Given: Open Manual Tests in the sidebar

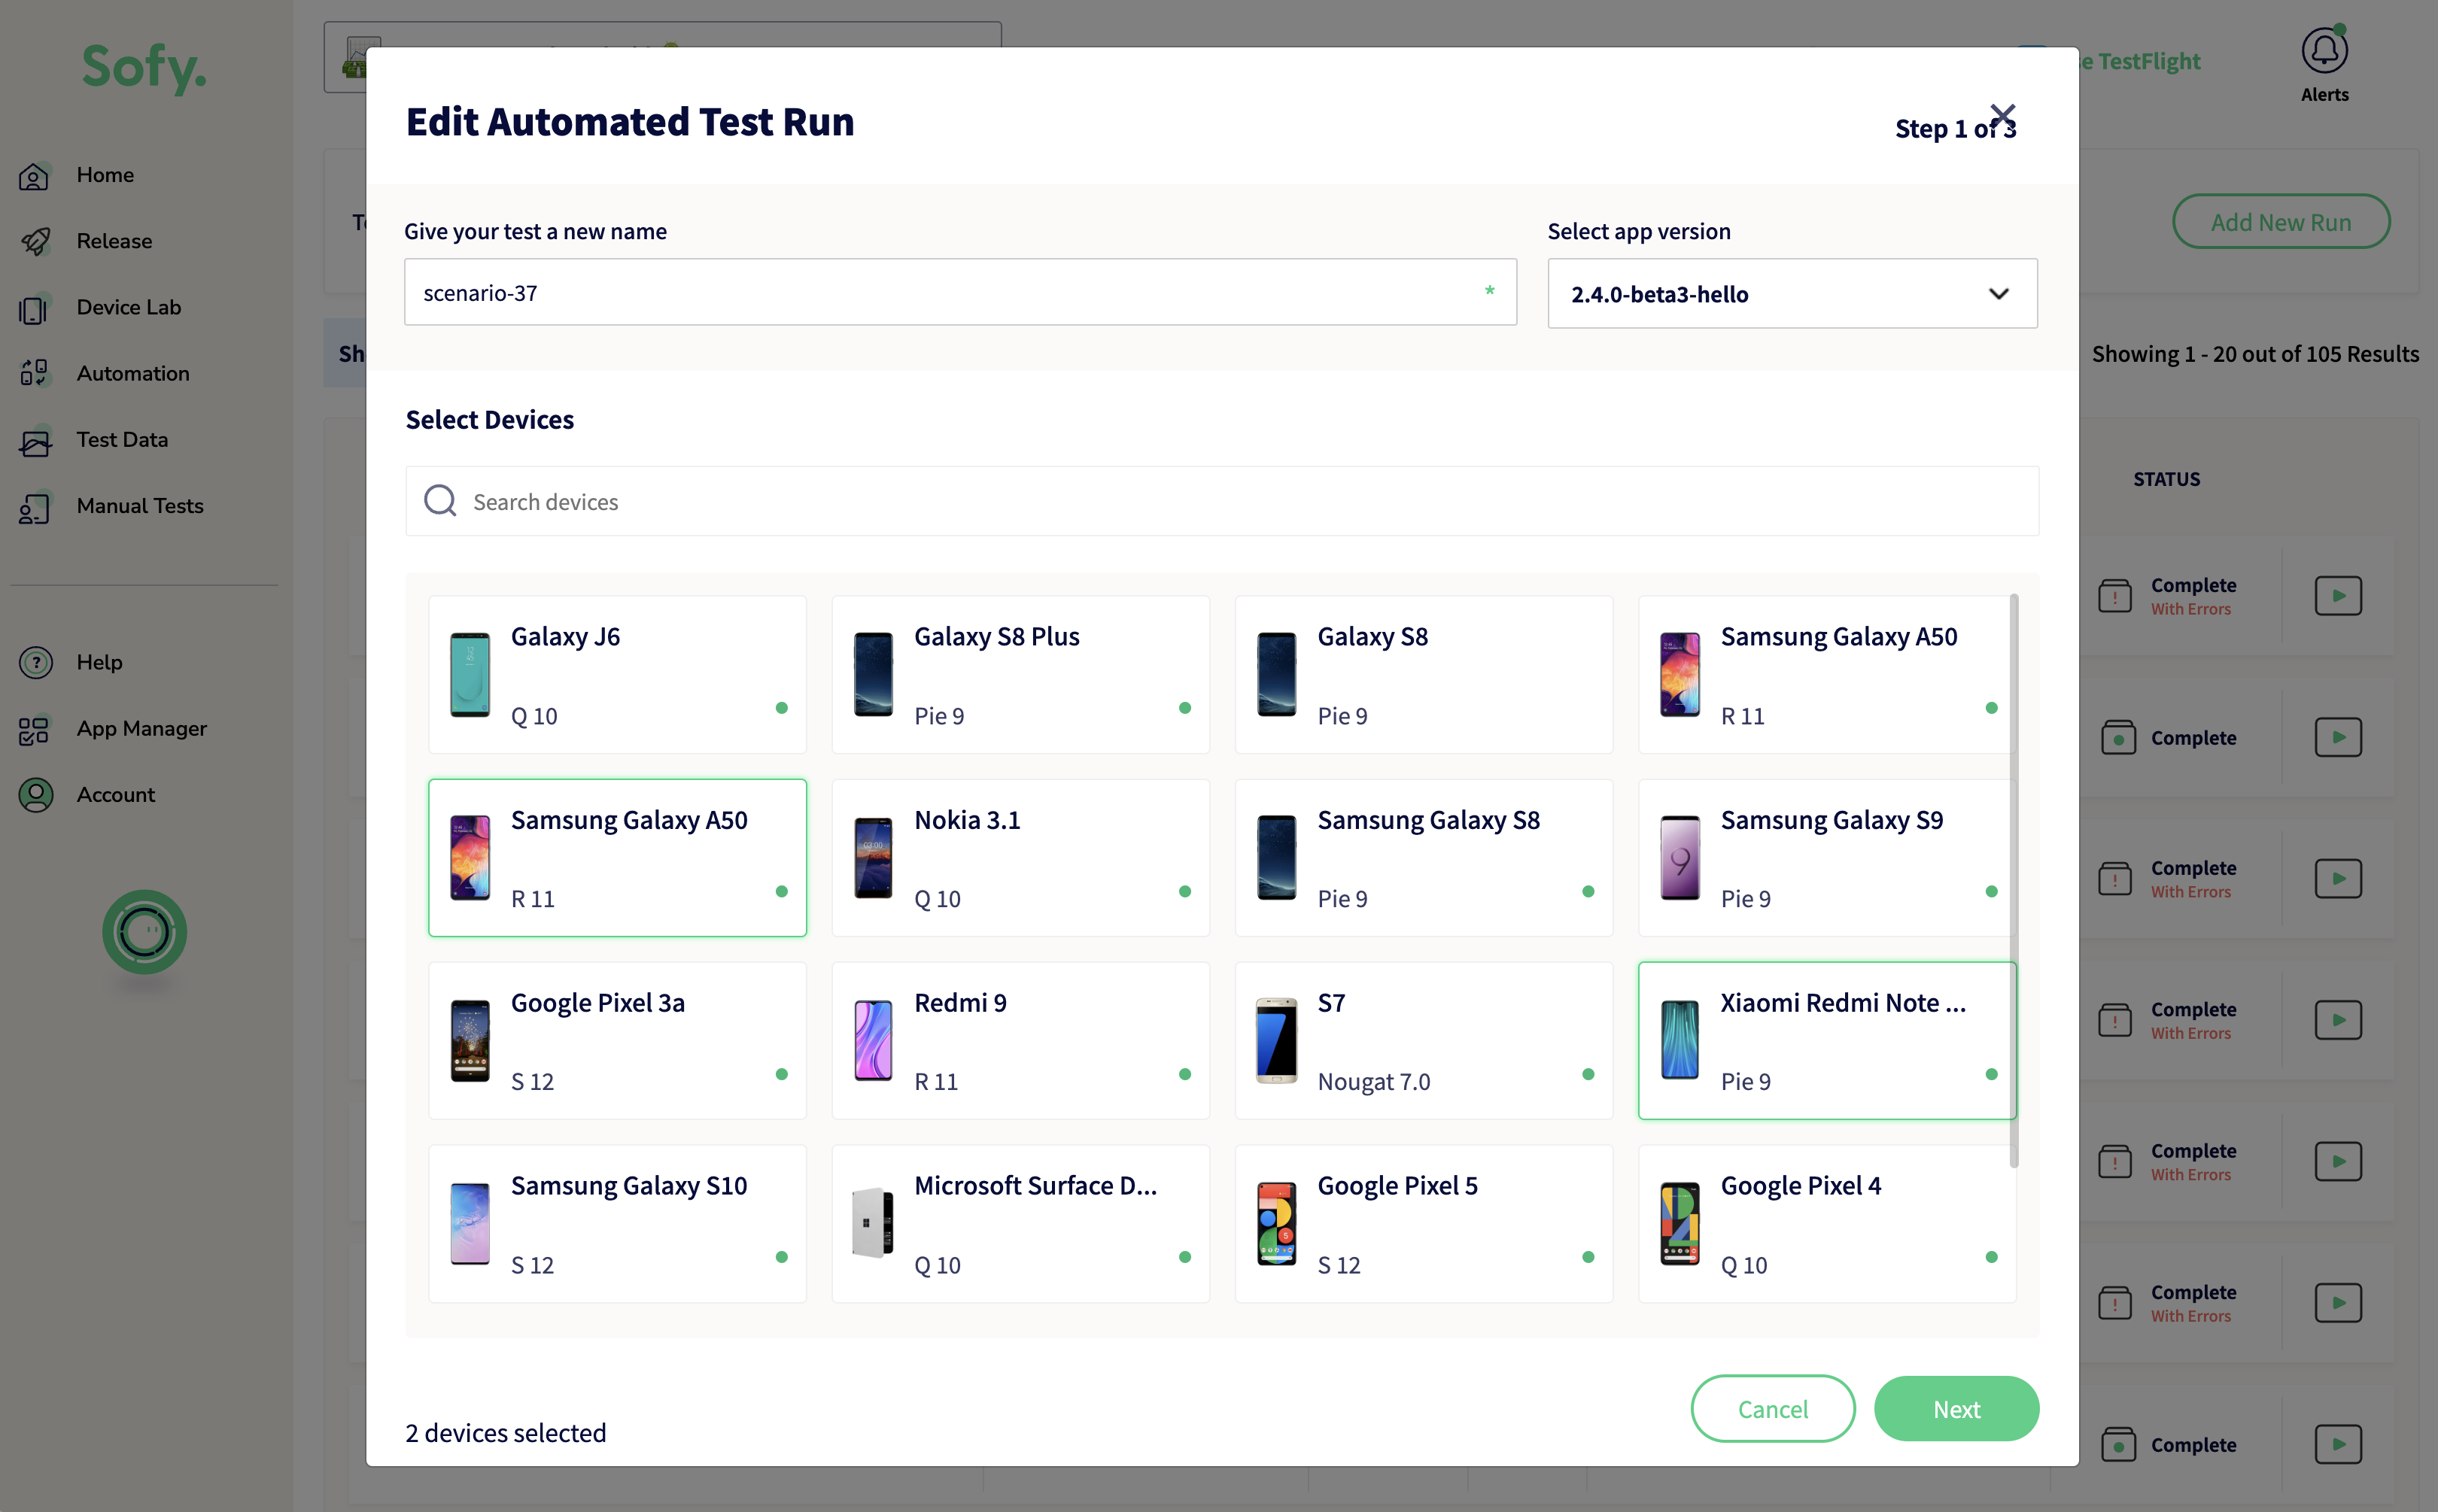Looking at the screenshot, I should point(140,506).
